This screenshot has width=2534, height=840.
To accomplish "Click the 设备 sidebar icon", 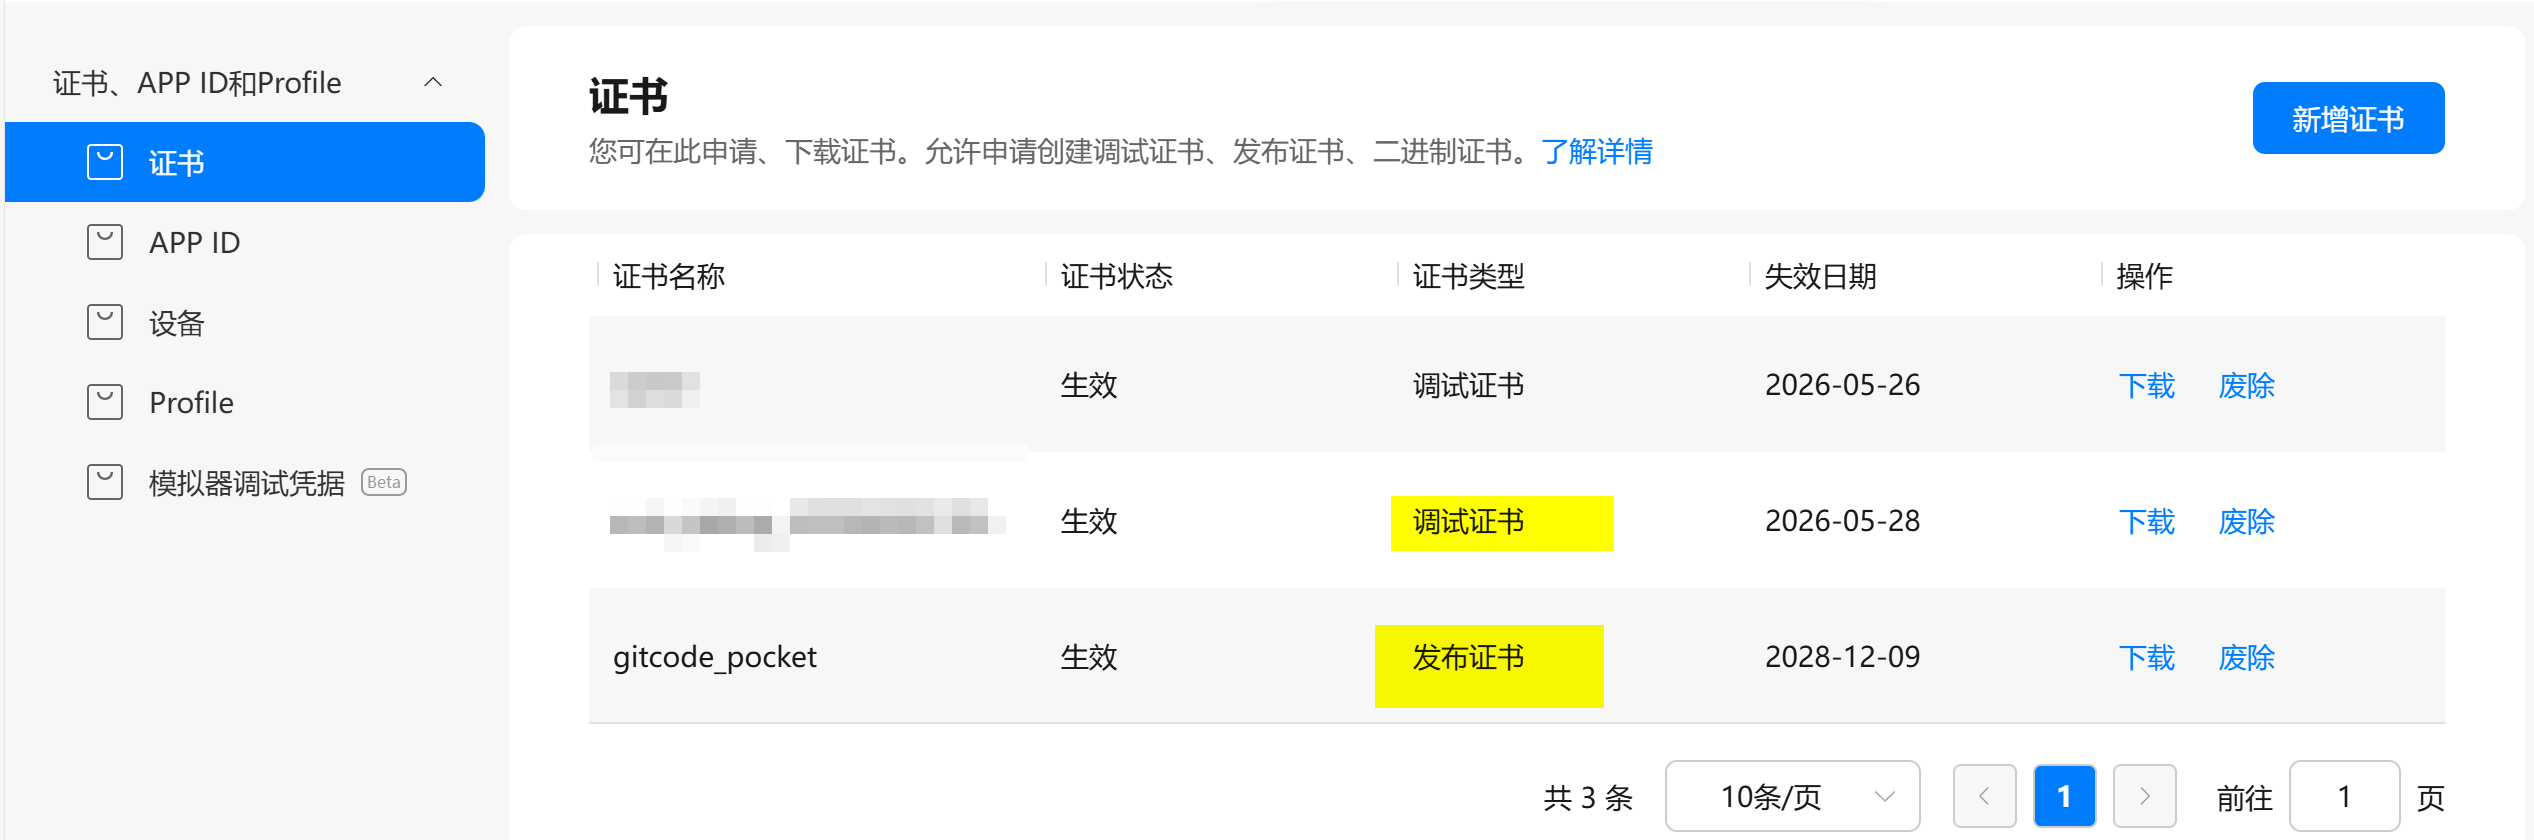I will (x=105, y=322).
